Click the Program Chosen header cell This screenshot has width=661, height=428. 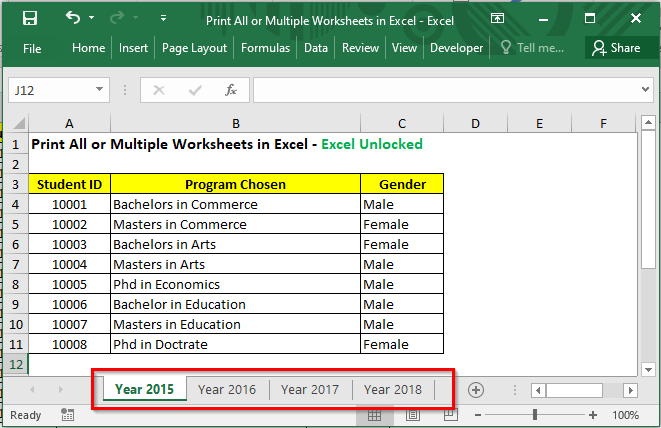pyautogui.click(x=236, y=184)
